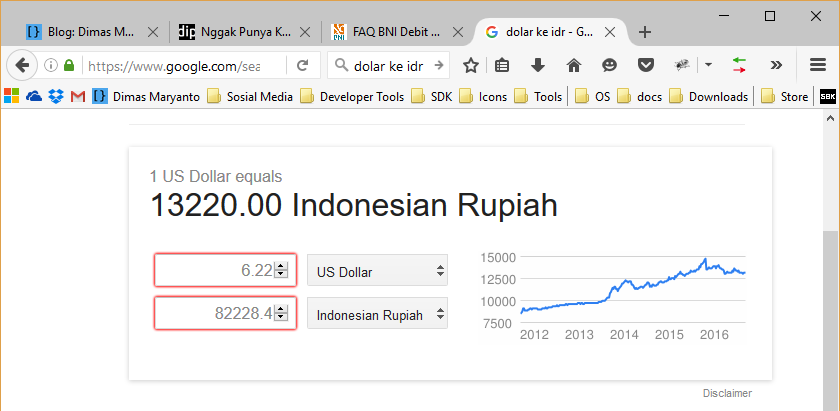Click the Rupiah amount field 82228.4

(x=225, y=313)
